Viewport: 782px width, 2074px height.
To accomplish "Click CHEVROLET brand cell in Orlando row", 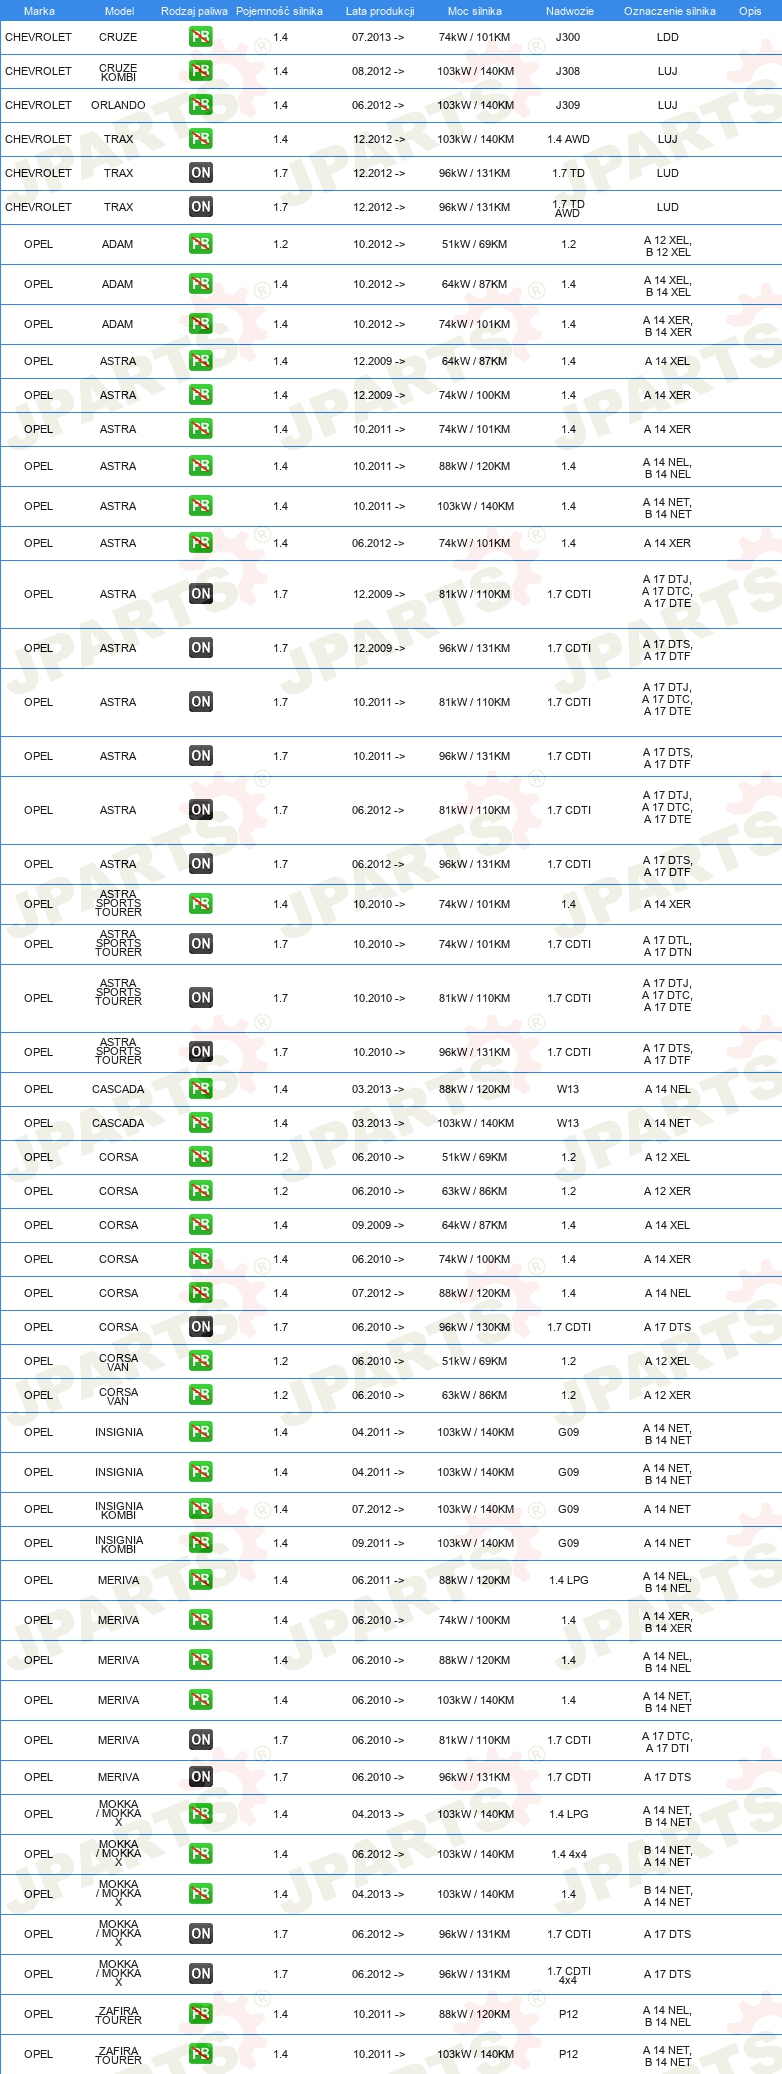I will coord(38,105).
